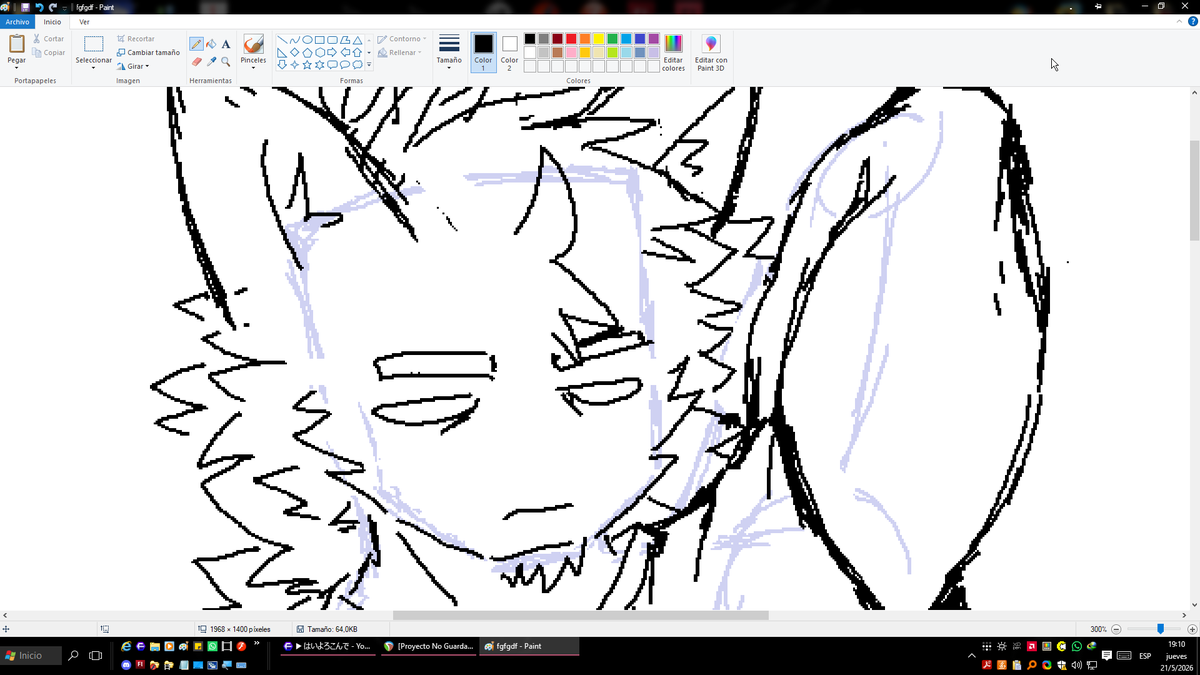Click the Seleccionar rectangle icon
The image size is (1200, 675).
(93, 44)
